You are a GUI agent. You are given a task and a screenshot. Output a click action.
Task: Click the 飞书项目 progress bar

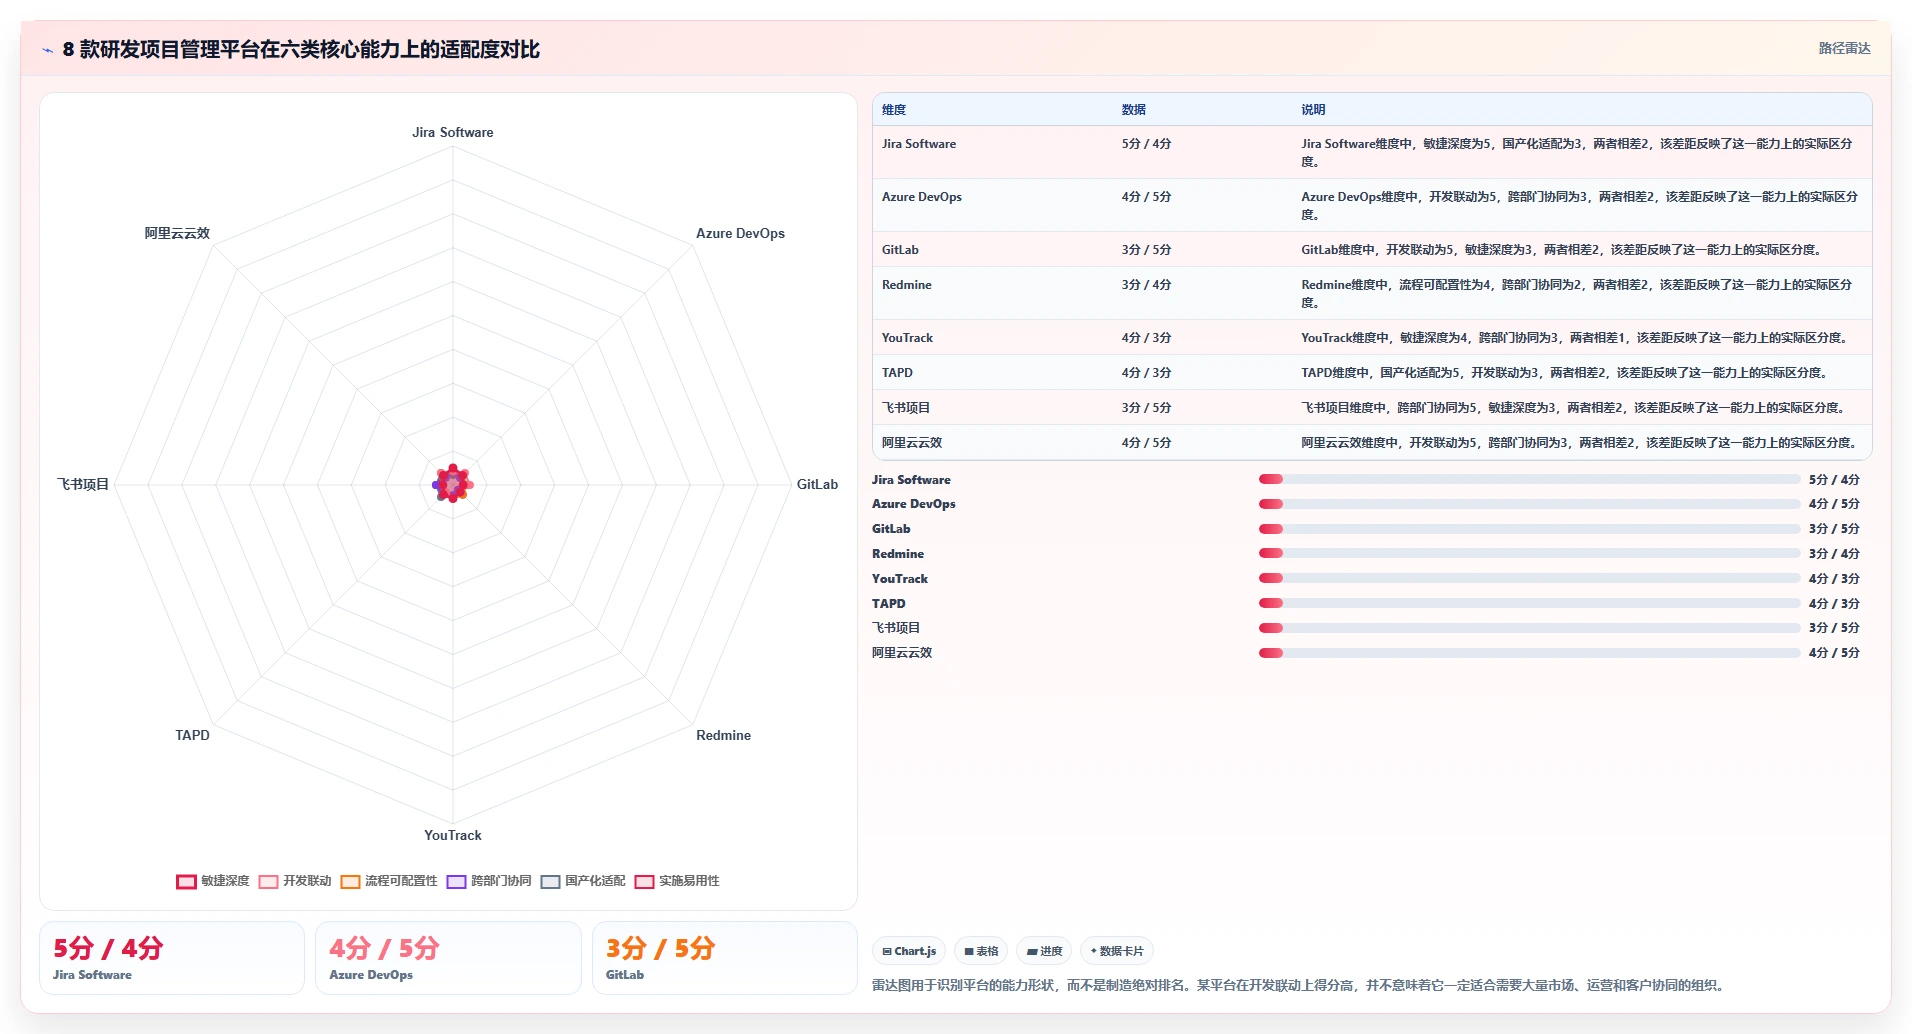click(1529, 628)
